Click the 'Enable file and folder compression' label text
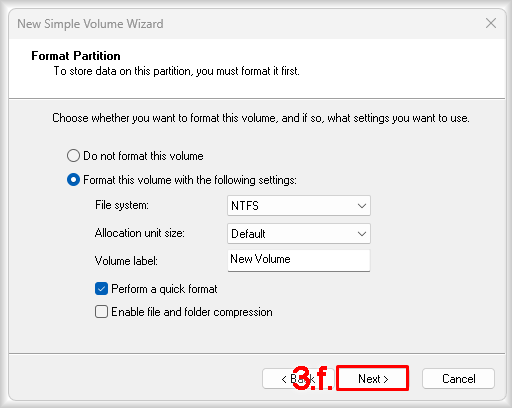 [192, 312]
